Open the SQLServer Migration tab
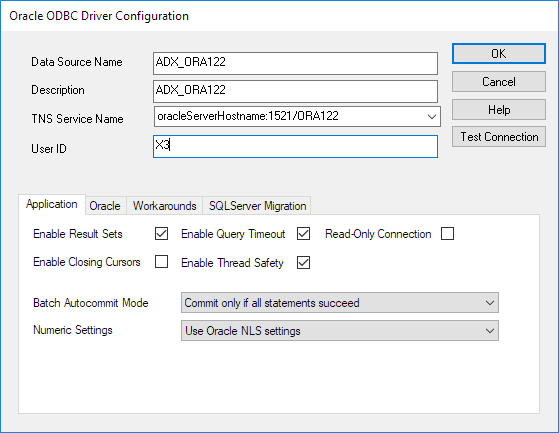Image resolution: width=559 pixels, height=433 pixels. coord(257,206)
